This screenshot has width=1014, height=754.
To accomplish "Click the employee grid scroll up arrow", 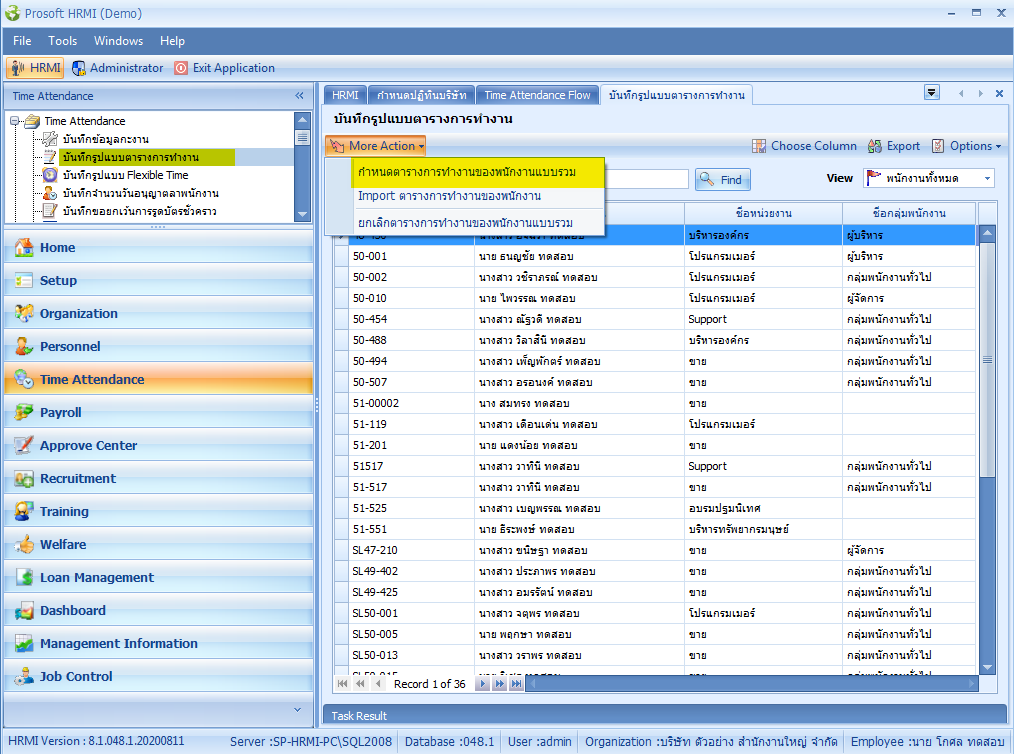I will pos(987,233).
